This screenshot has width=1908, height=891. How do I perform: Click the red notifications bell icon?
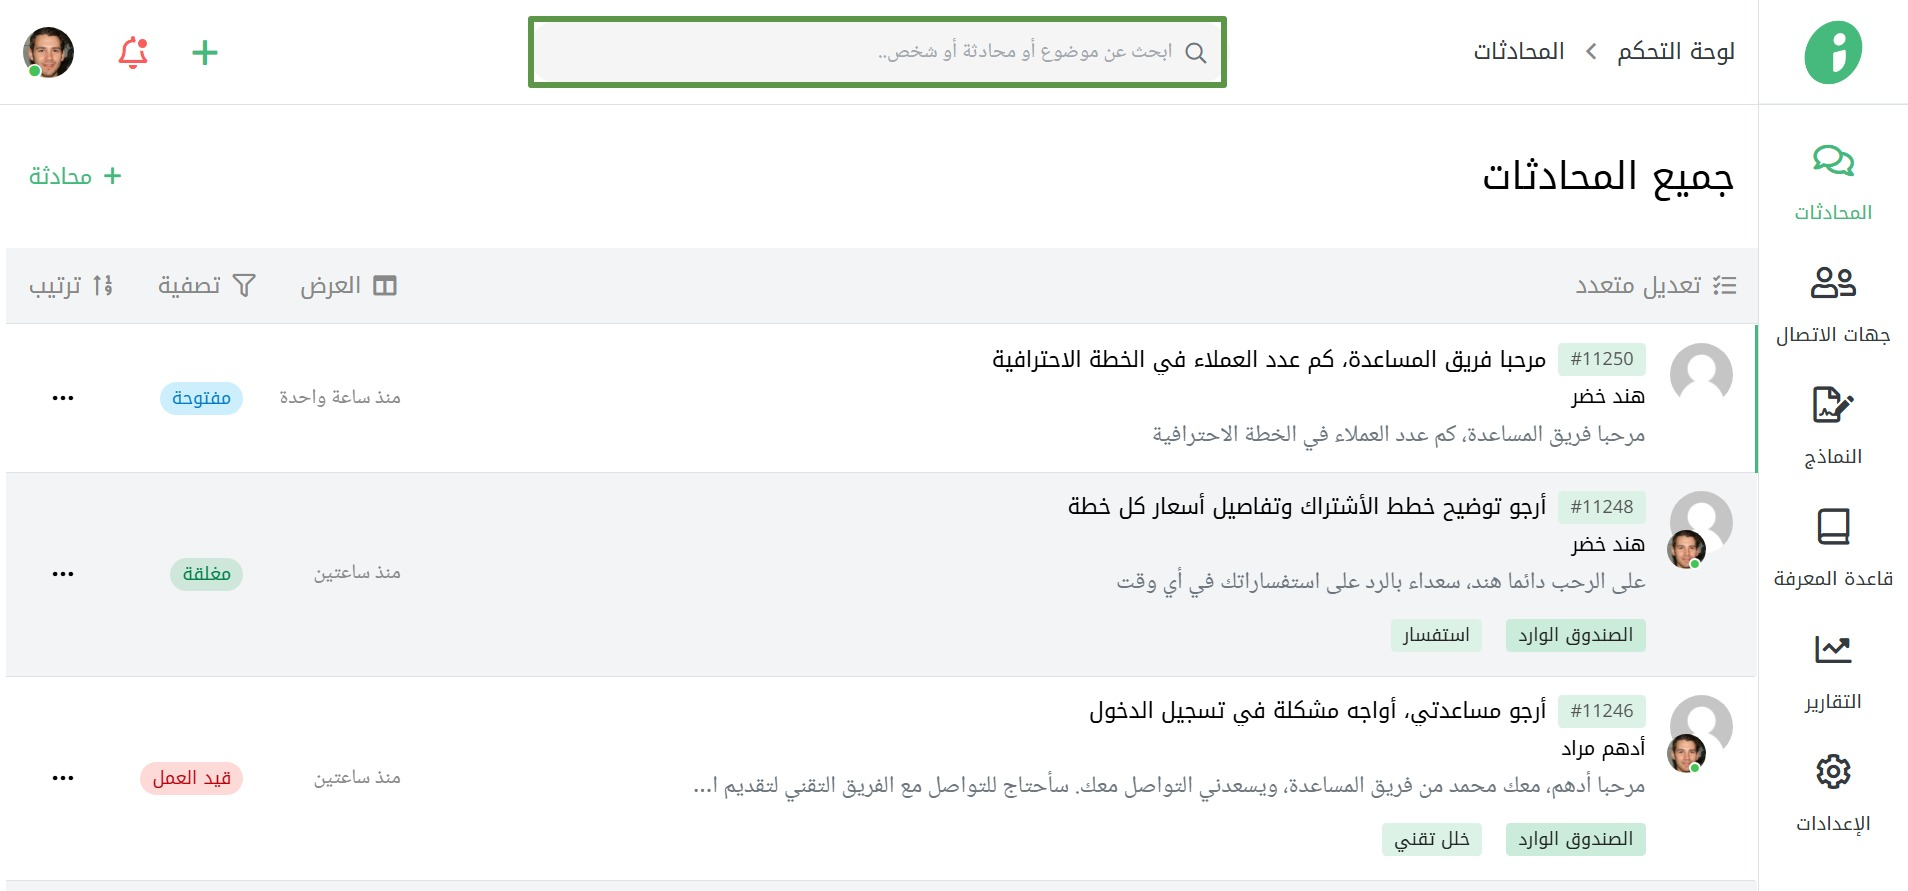133,52
